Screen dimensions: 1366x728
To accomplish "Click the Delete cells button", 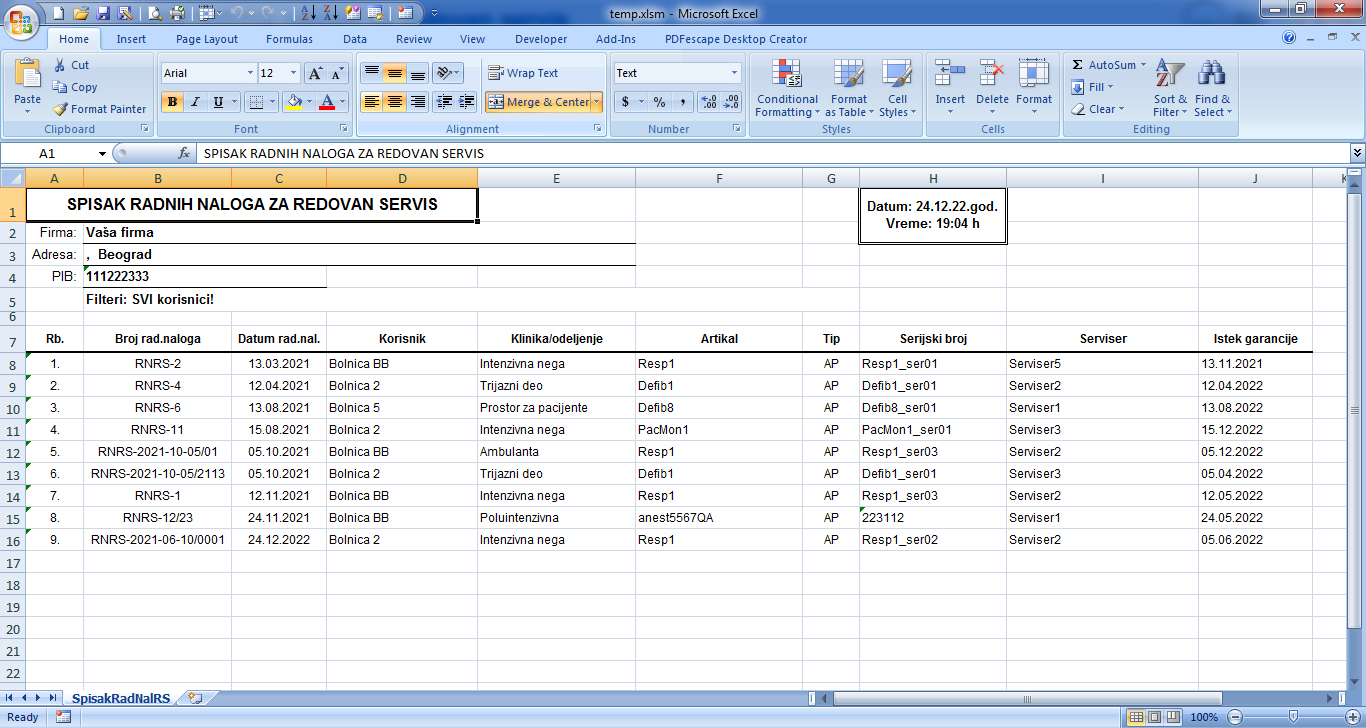I will coord(992,87).
